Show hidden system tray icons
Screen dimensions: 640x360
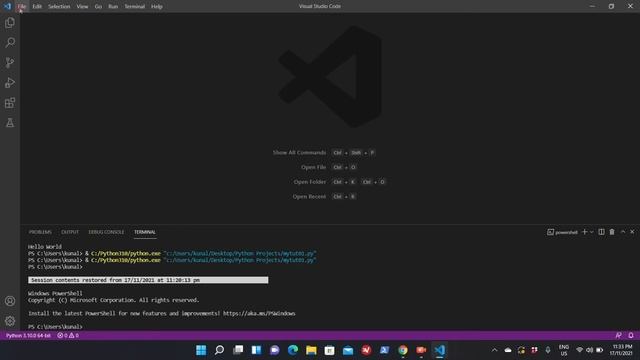(494, 350)
